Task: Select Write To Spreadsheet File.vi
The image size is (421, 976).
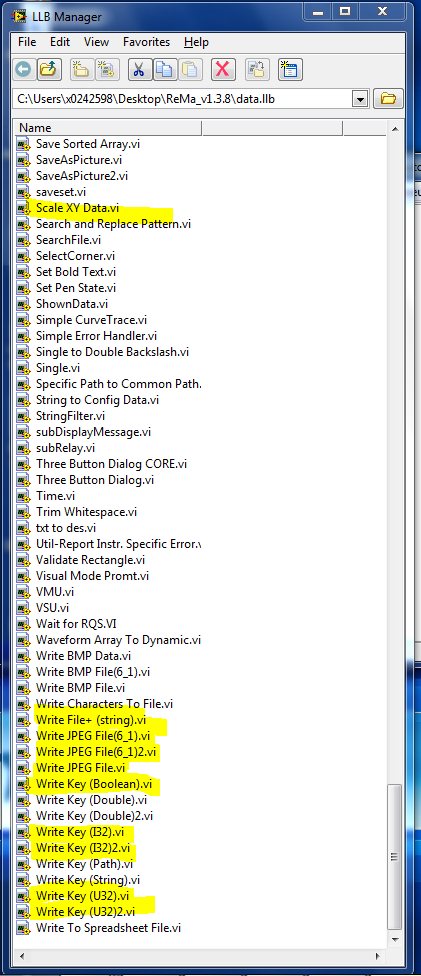Action: (x=108, y=928)
